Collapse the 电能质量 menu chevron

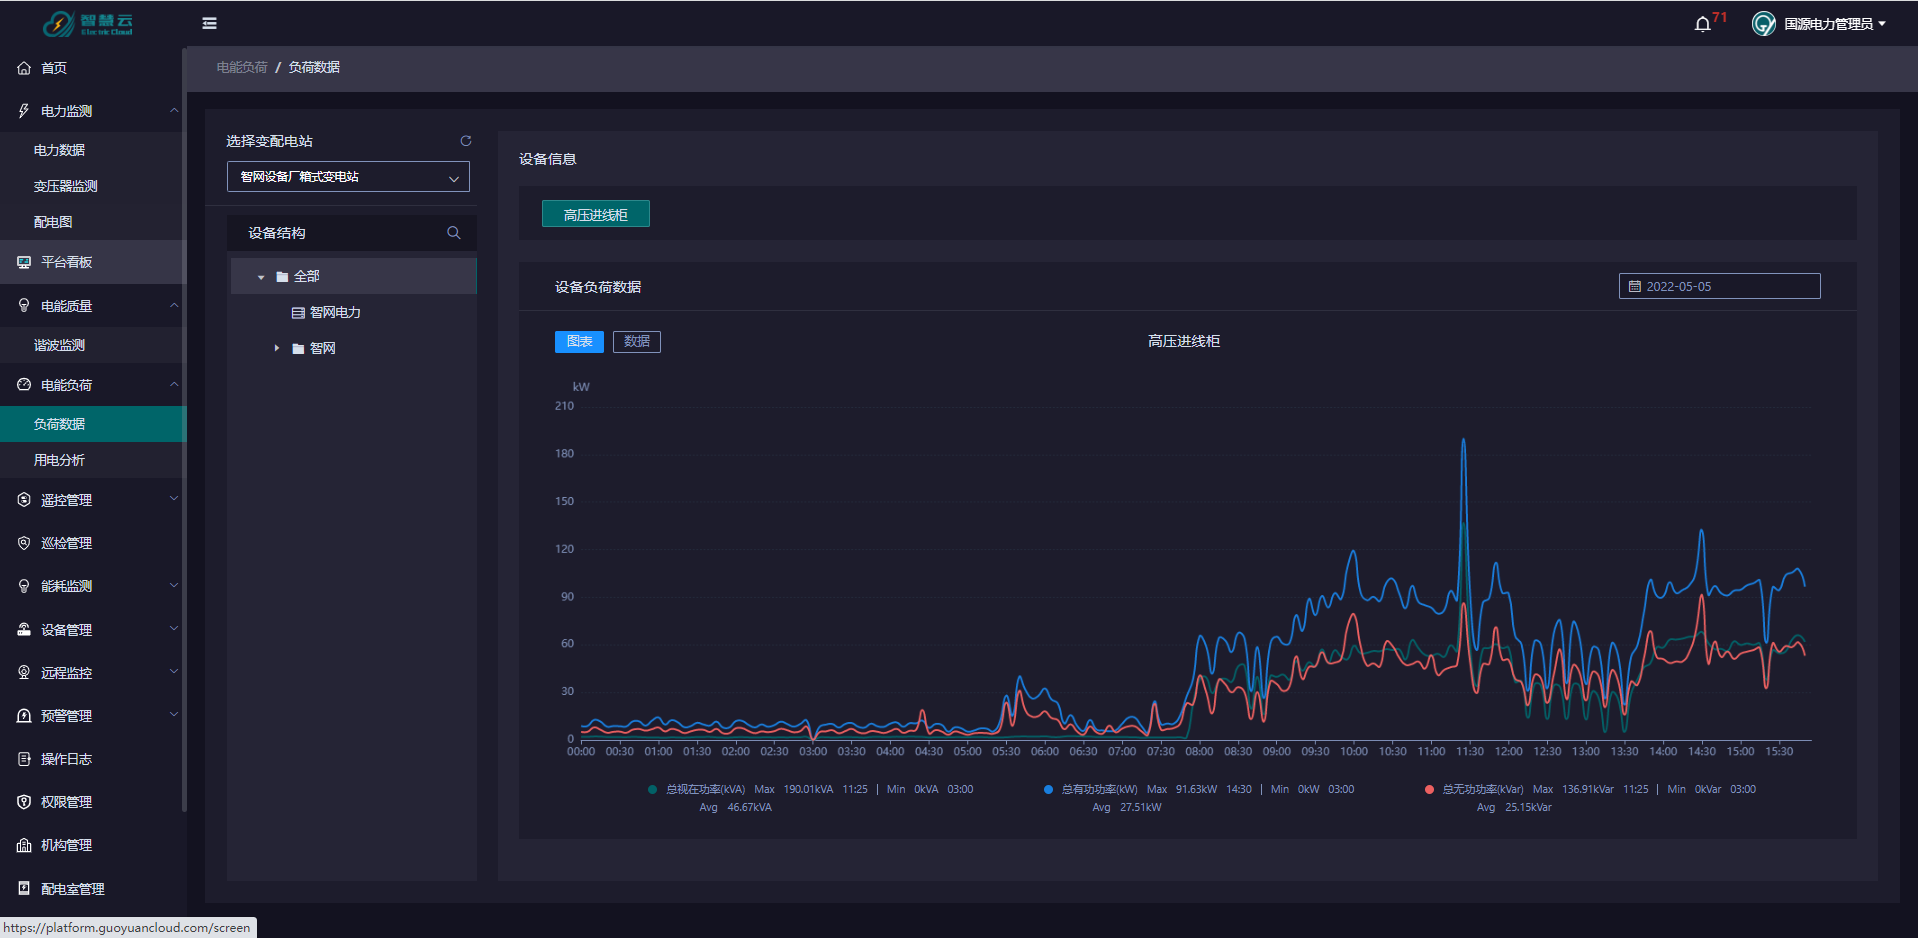click(174, 306)
